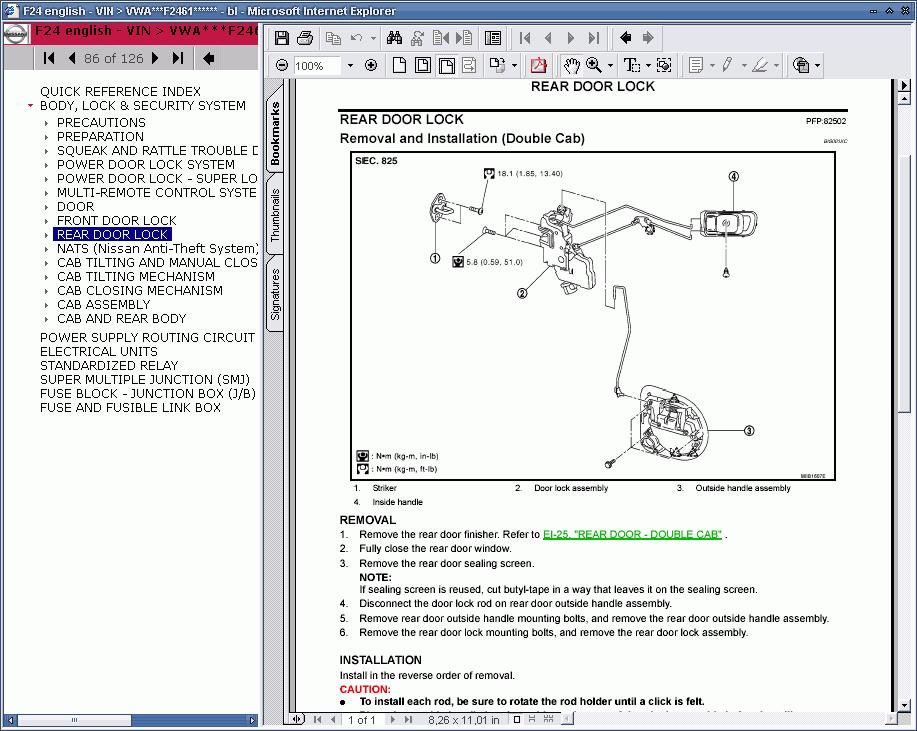Expand the DOOR tree node
The width and height of the screenshot is (917, 731).
(46, 207)
